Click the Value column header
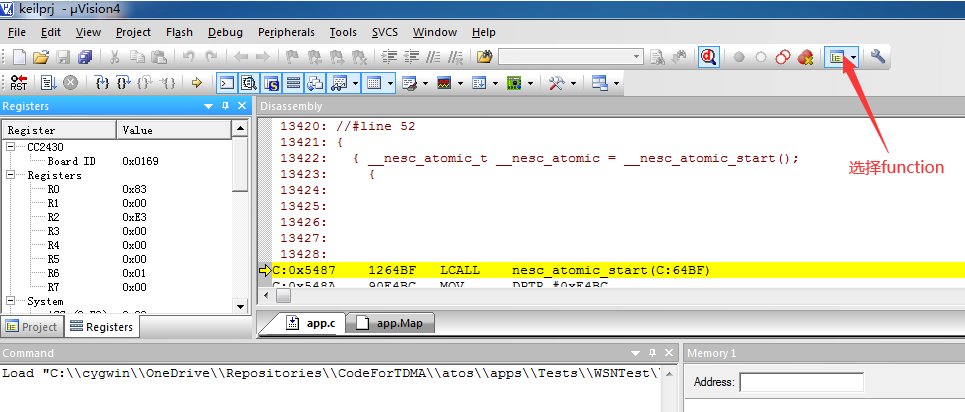965x412 pixels. (x=174, y=130)
